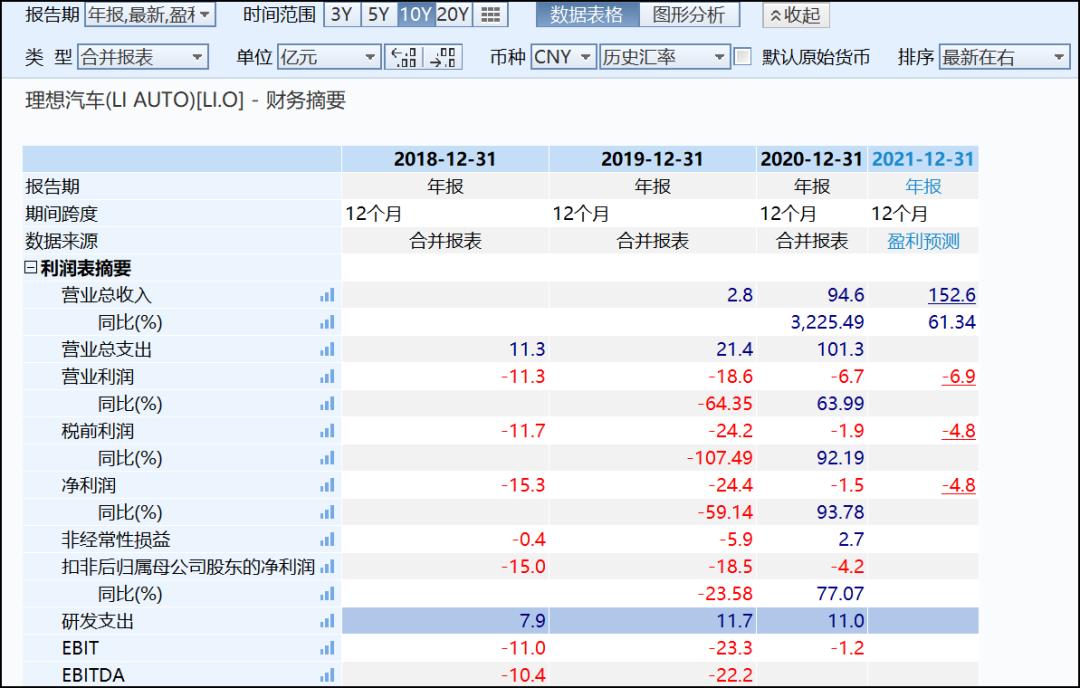Screen dimensions: 1080x688
Task: Click forecast revenue value 152.6
Action: tap(951, 295)
